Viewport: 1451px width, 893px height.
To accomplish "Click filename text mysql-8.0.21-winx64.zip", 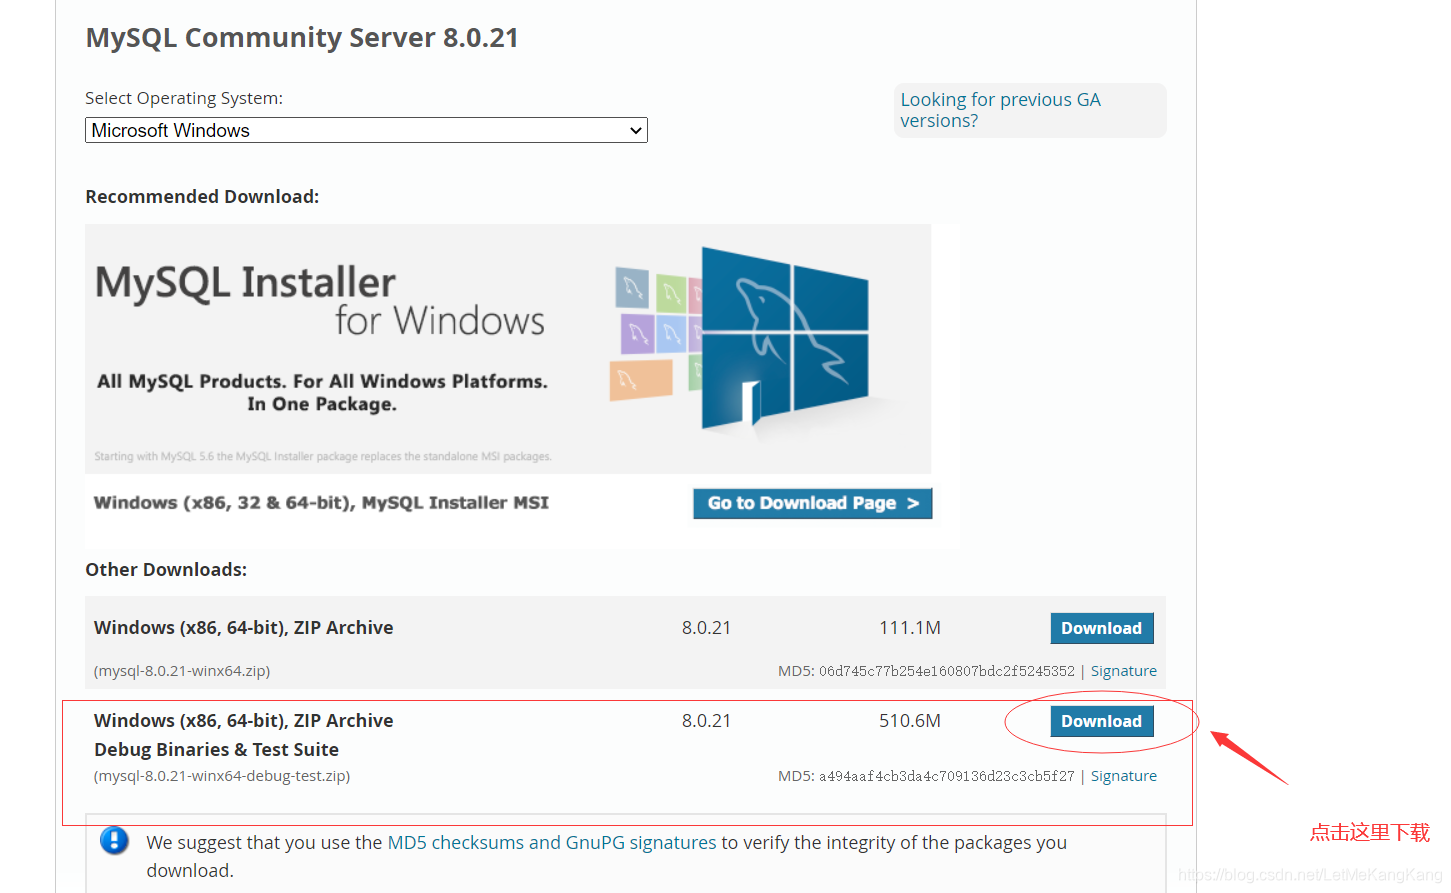I will 182,671.
